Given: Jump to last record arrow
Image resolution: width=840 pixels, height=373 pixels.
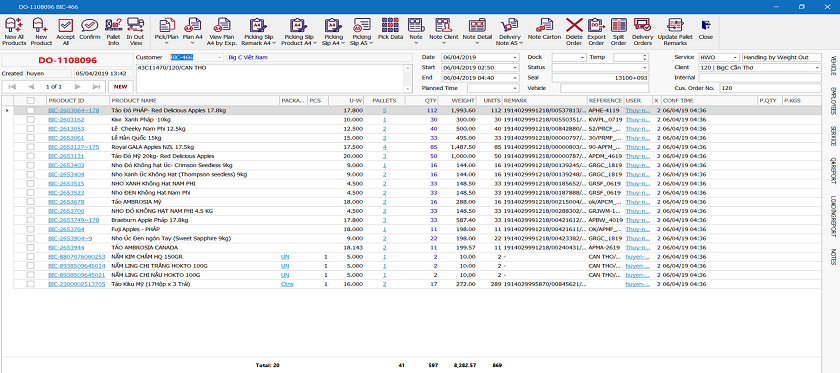Looking at the screenshot, I should point(96,87).
